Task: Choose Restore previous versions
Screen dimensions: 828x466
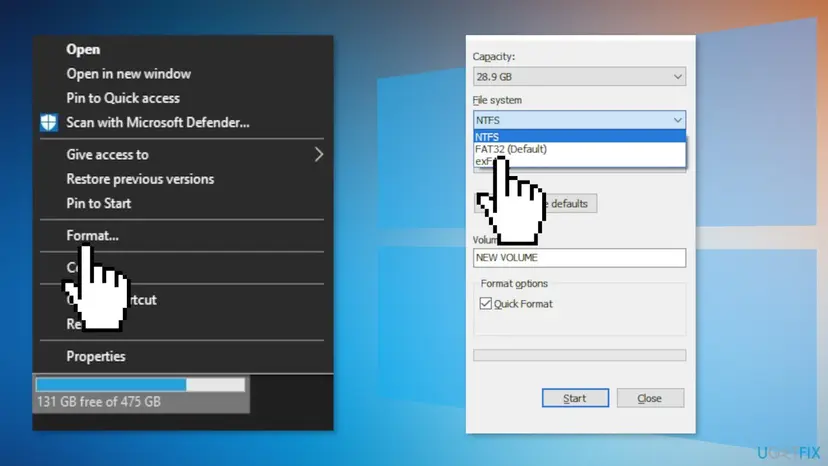Action: tap(140, 179)
